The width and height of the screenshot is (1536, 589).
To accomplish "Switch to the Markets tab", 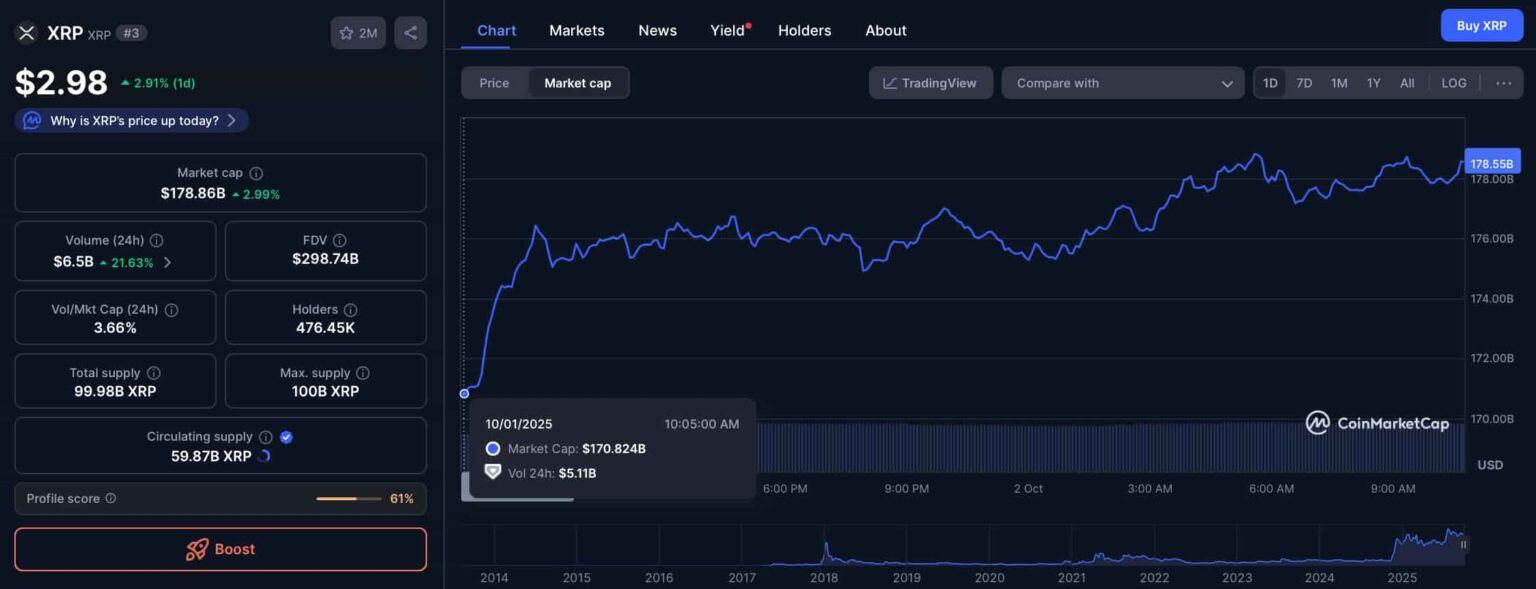I will point(576,30).
